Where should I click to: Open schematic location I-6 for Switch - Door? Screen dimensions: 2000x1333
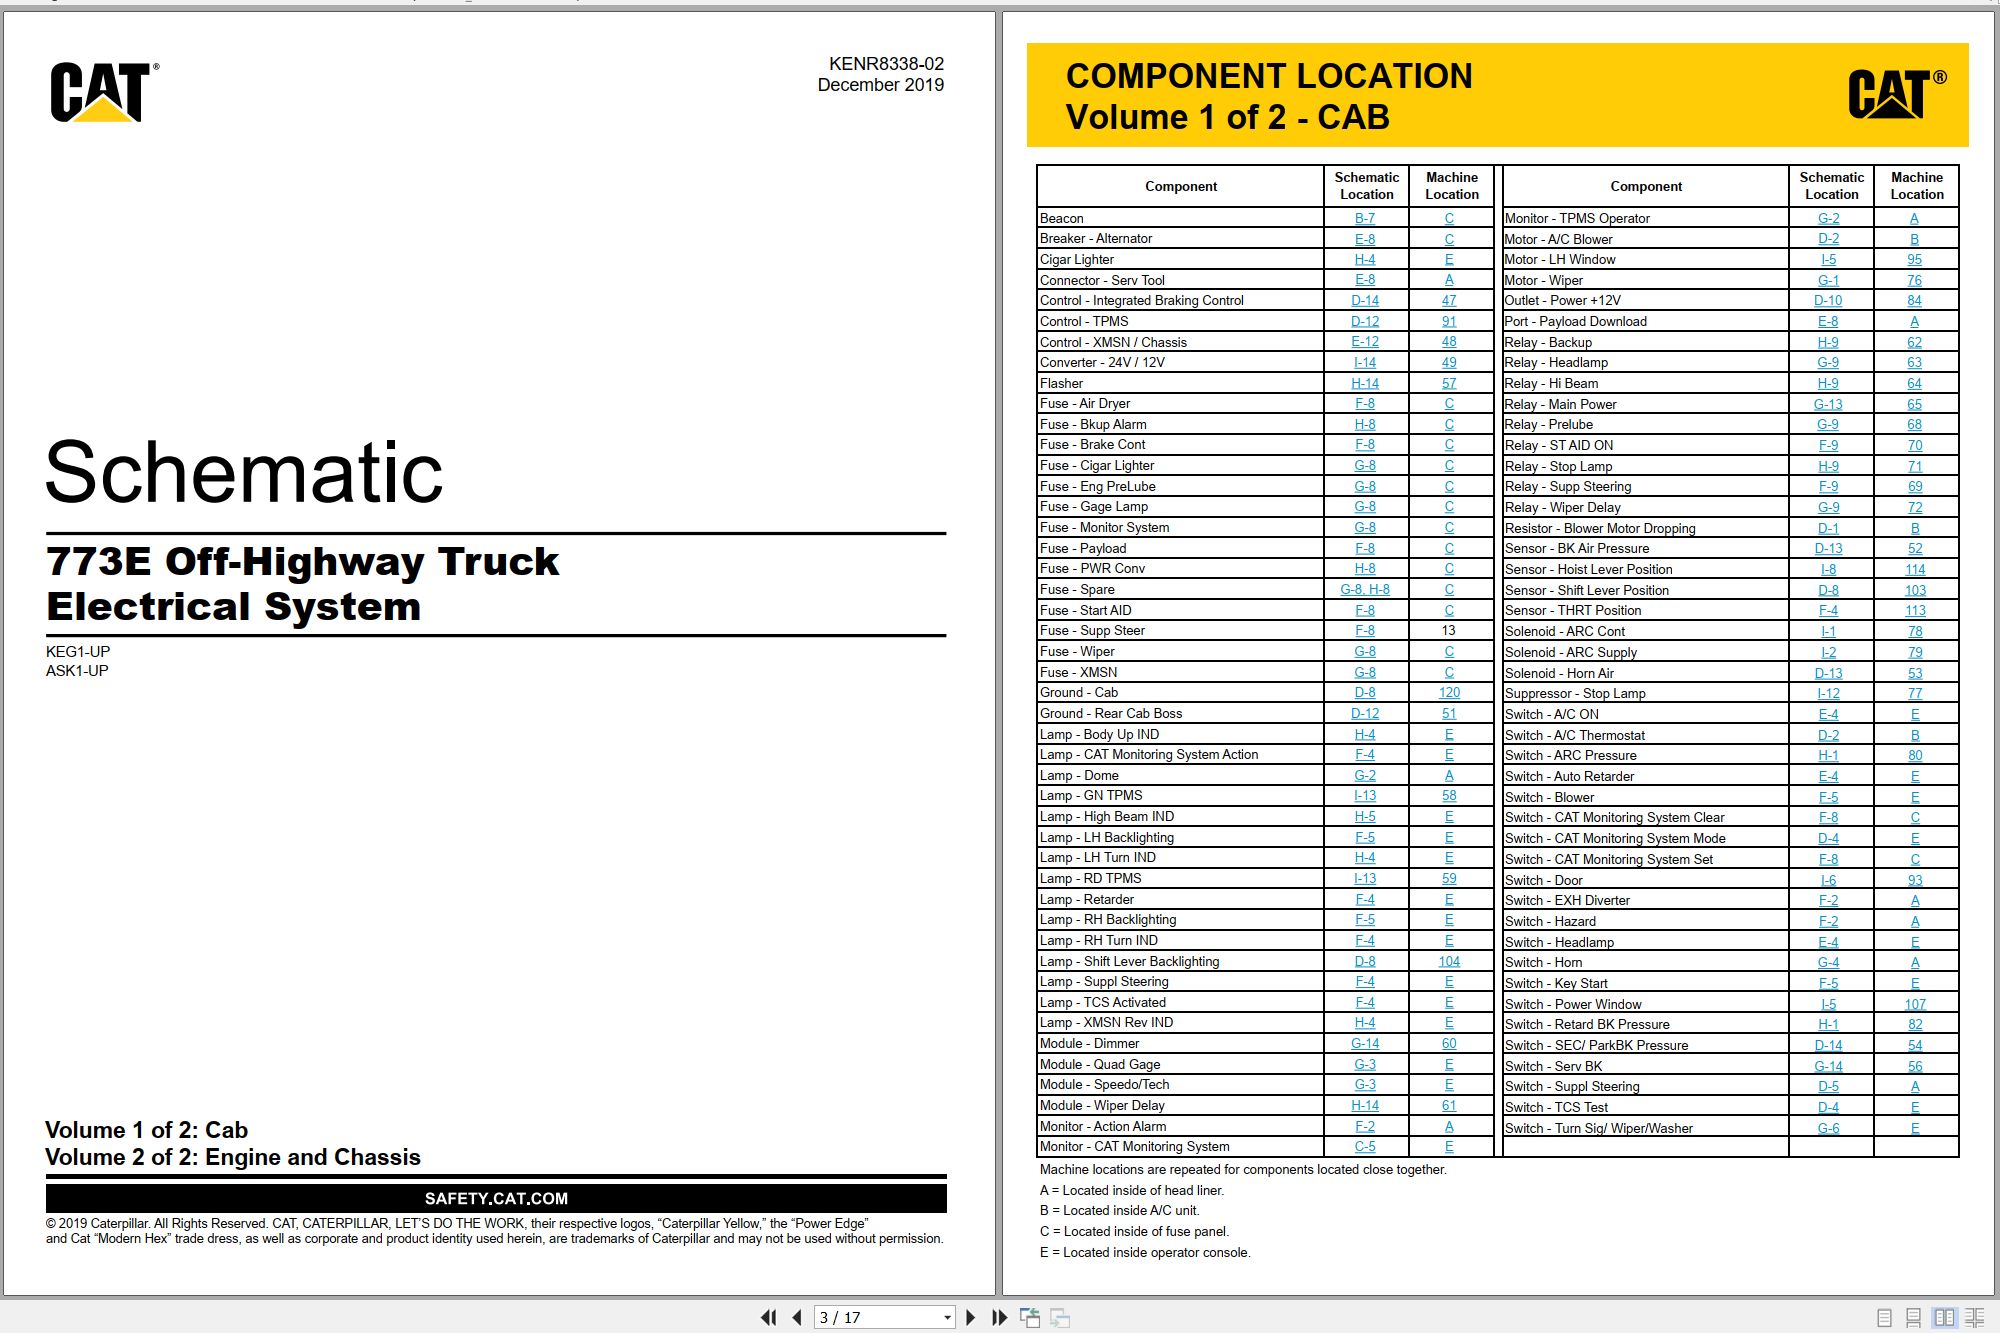click(1828, 880)
